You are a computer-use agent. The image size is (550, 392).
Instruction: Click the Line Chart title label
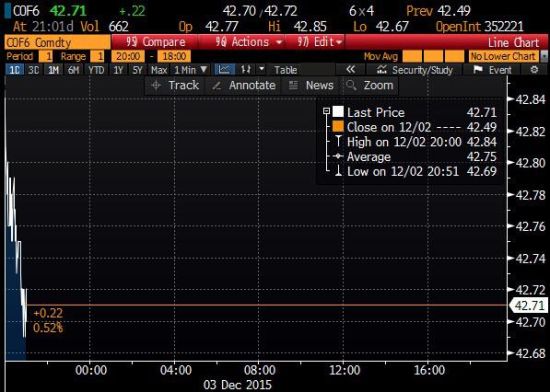pyautogui.click(x=513, y=43)
